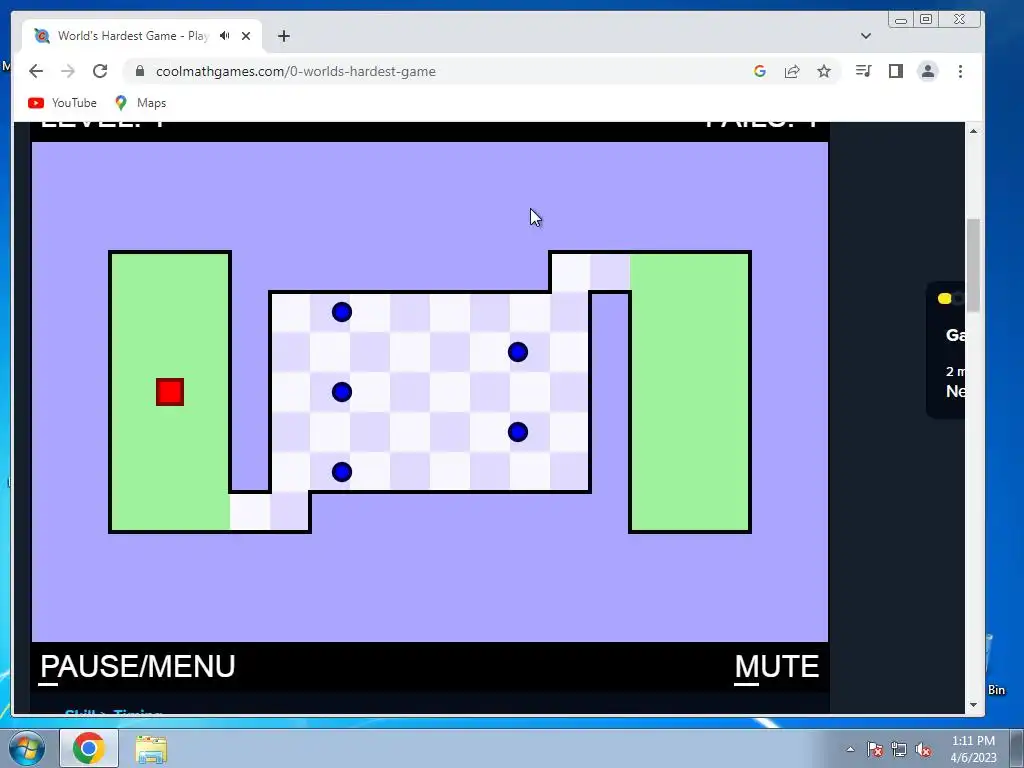Click the Chrome taskbar icon
The image size is (1024, 768).
point(89,748)
